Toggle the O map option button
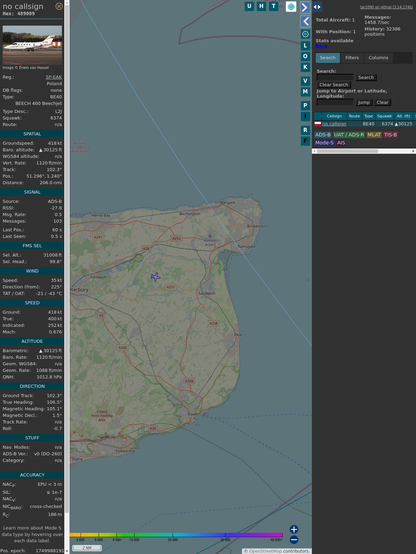 point(305,56)
